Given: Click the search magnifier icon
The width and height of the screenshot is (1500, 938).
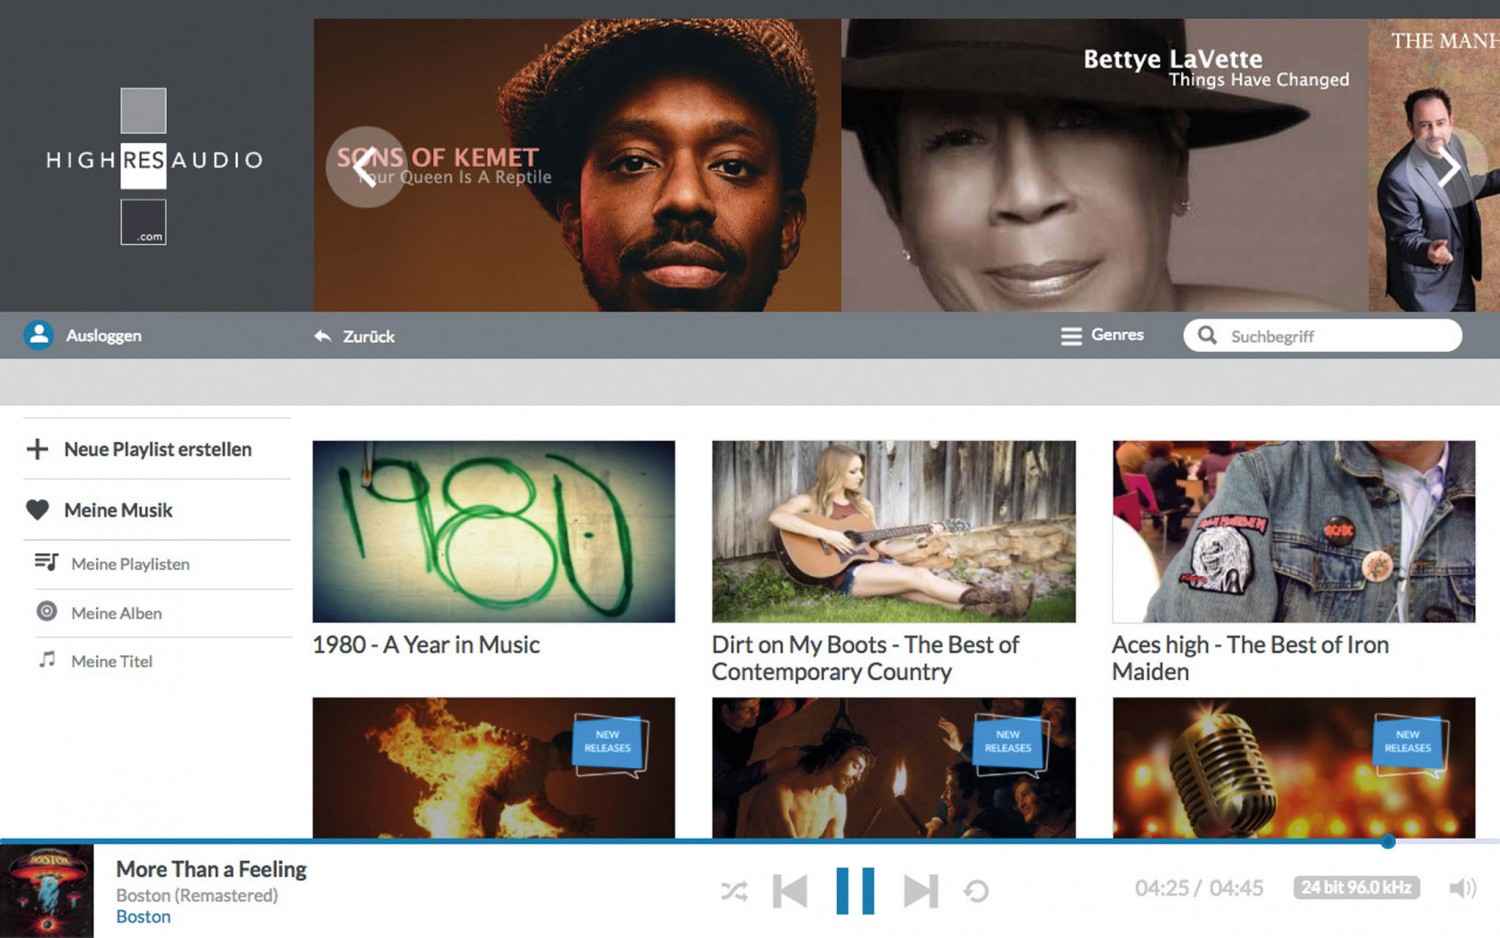Looking at the screenshot, I should 1207,335.
